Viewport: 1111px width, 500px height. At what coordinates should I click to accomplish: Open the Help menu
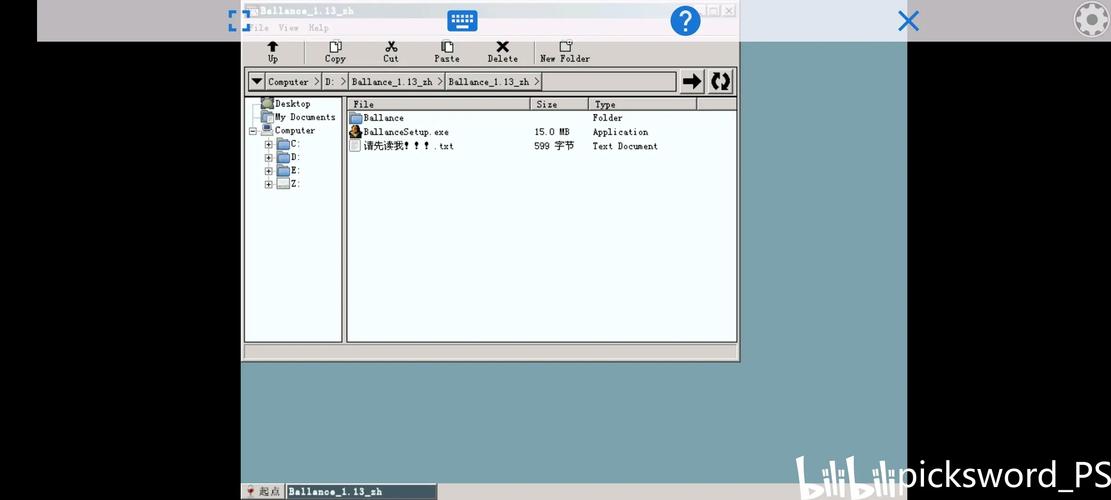coord(319,28)
